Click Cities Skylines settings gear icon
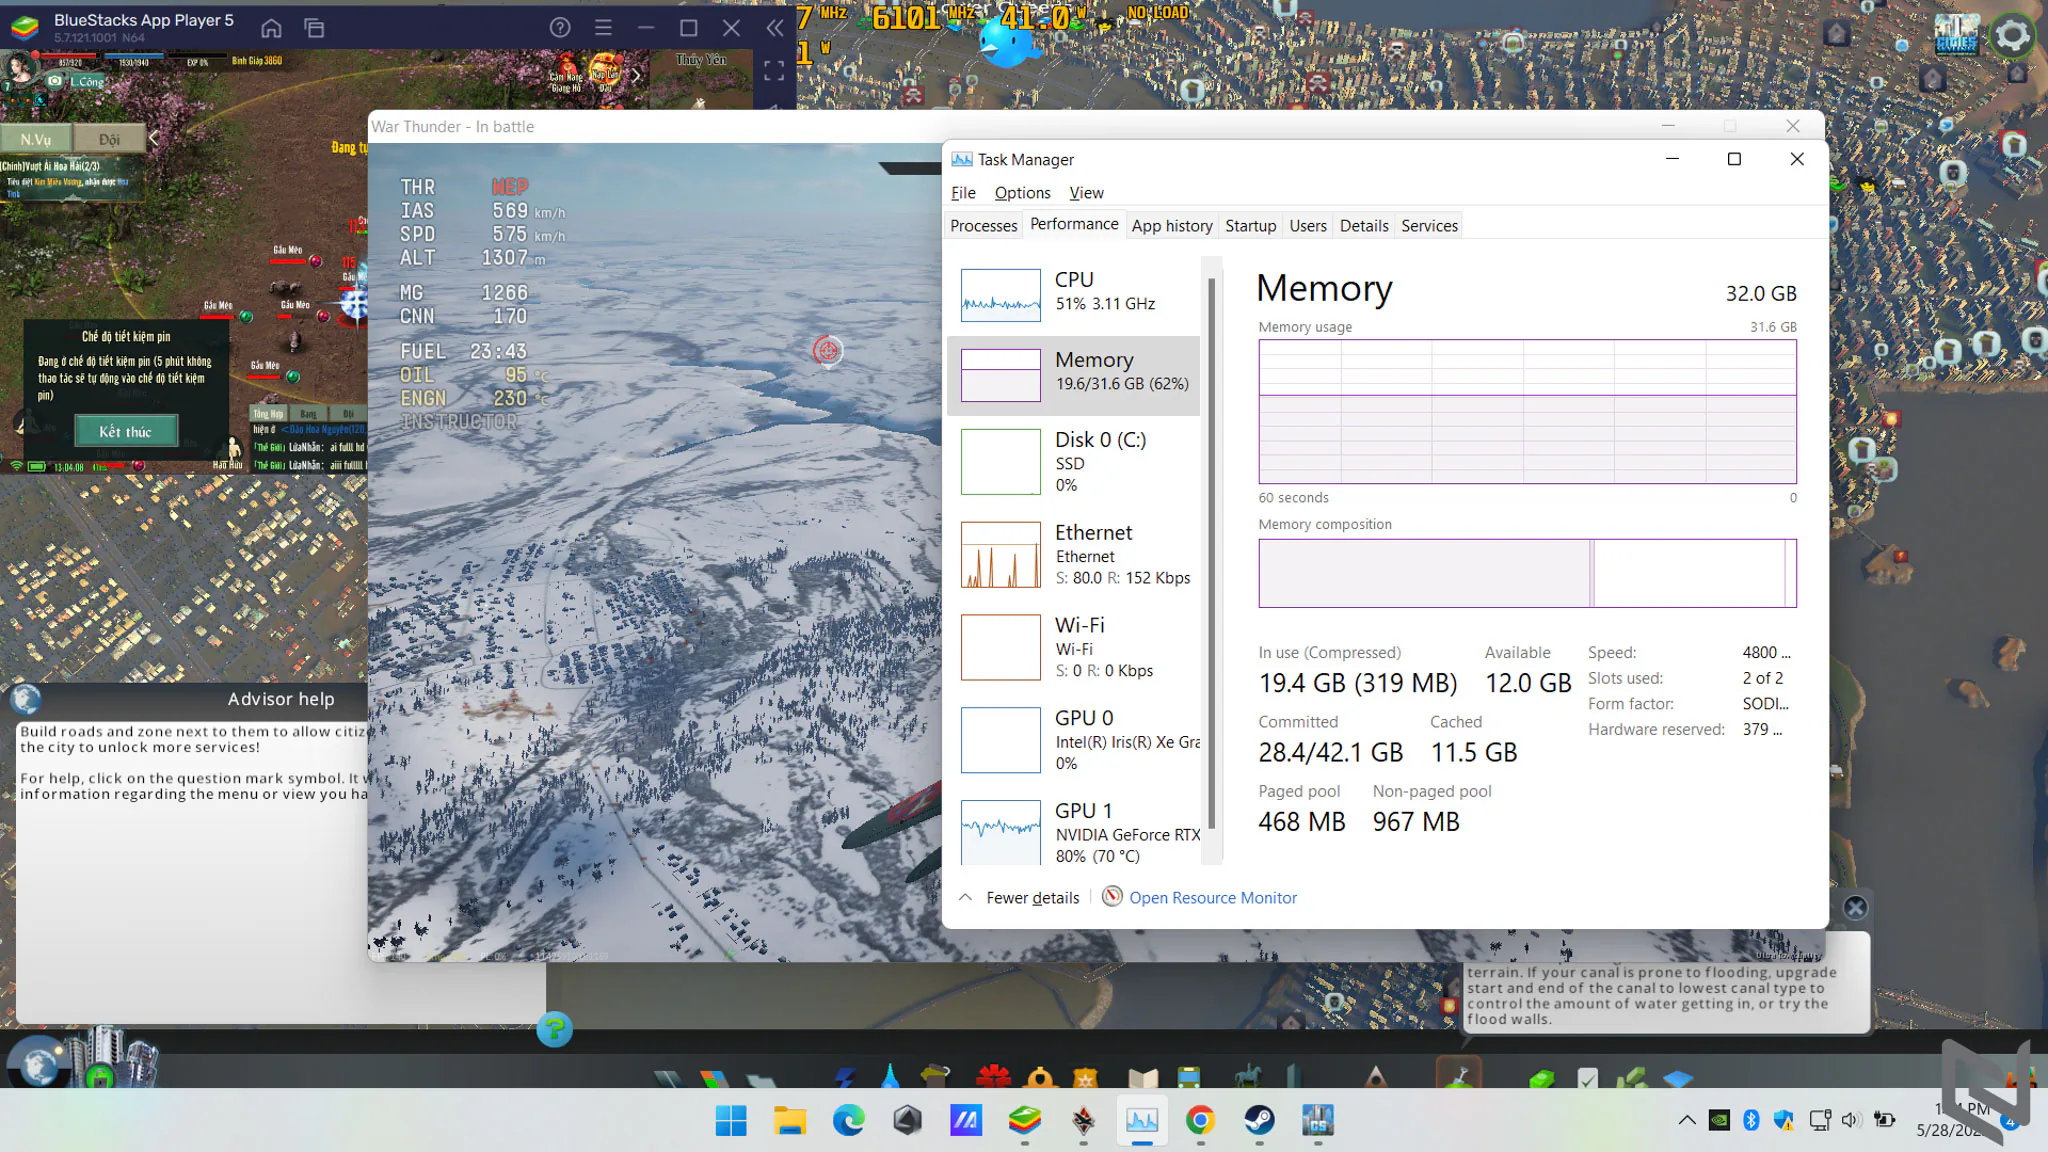 pos(2012,36)
